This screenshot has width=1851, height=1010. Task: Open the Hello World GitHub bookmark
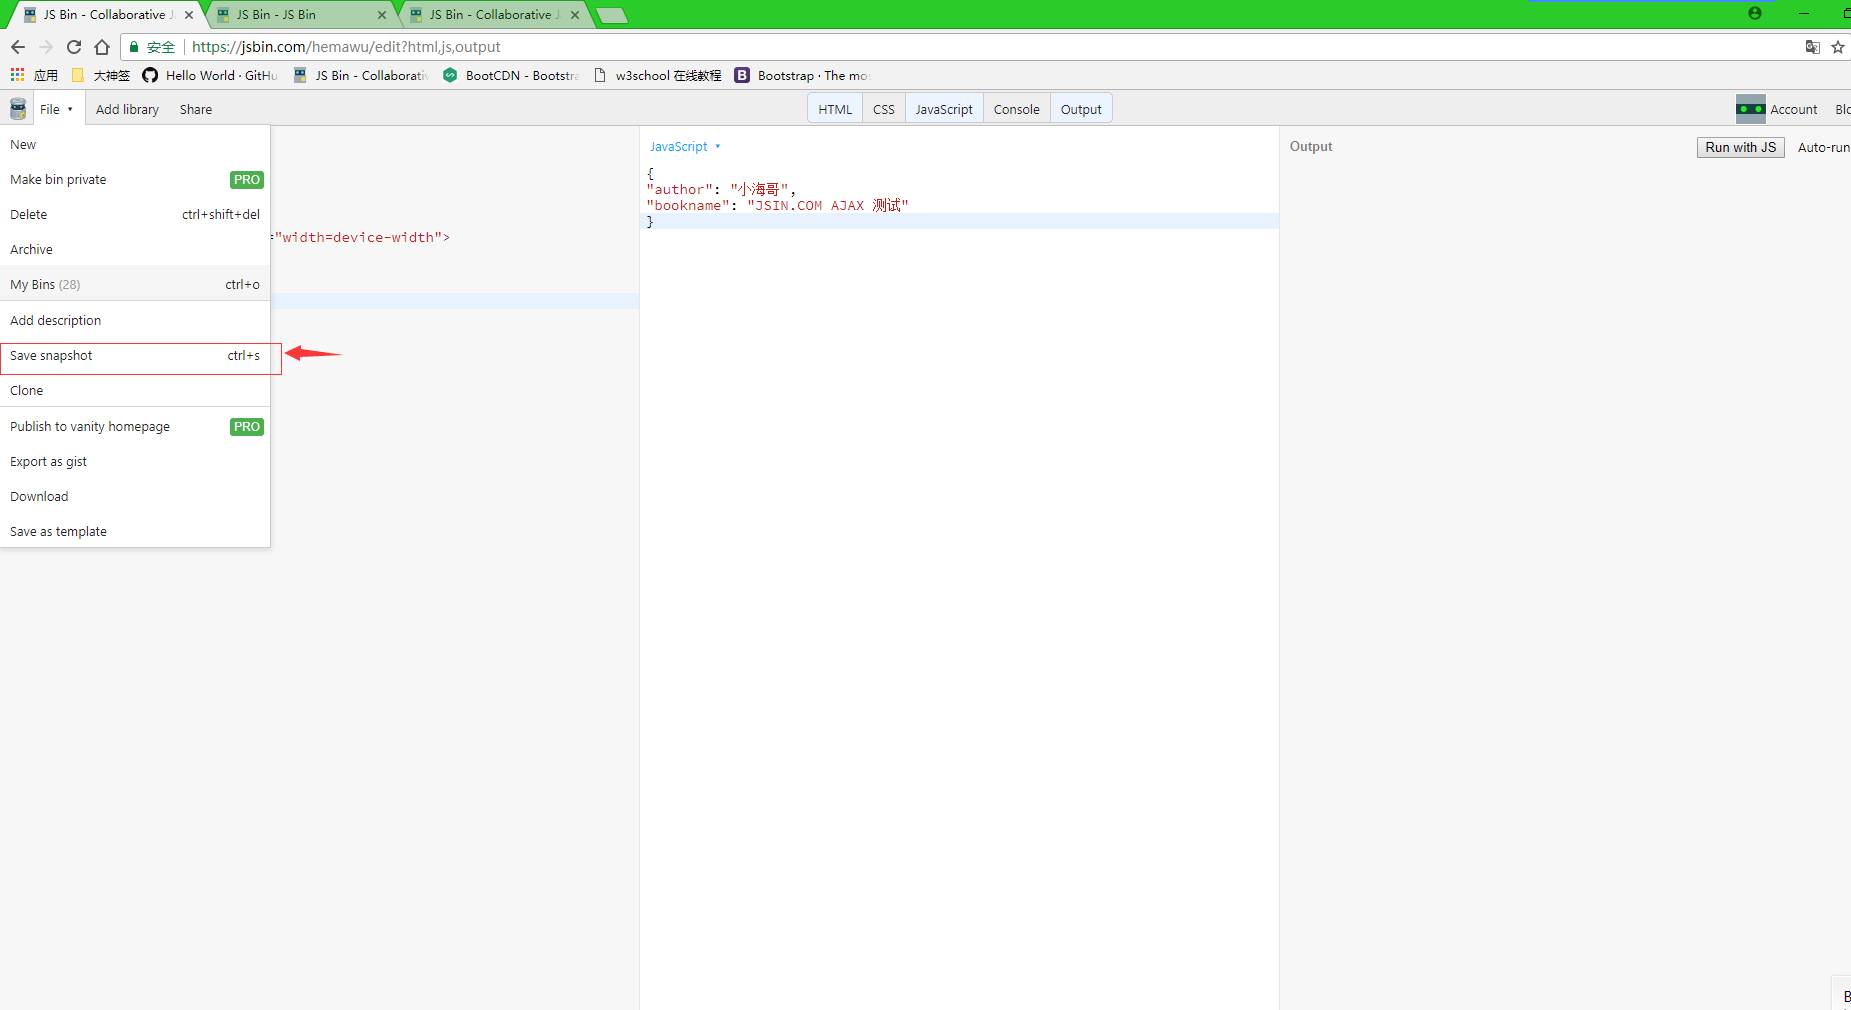click(210, 75)
